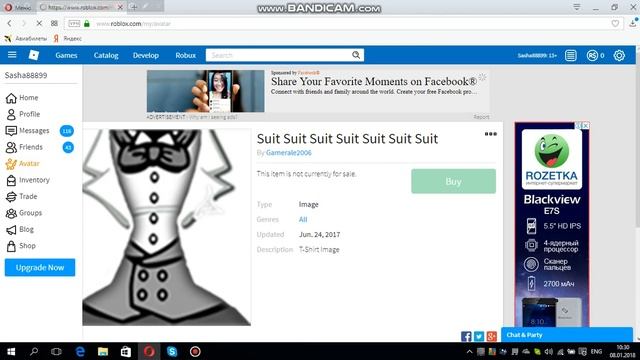Screen dimensions: 640x360
Task: Click the Upgrade Now button
Action: coord(40,267)
